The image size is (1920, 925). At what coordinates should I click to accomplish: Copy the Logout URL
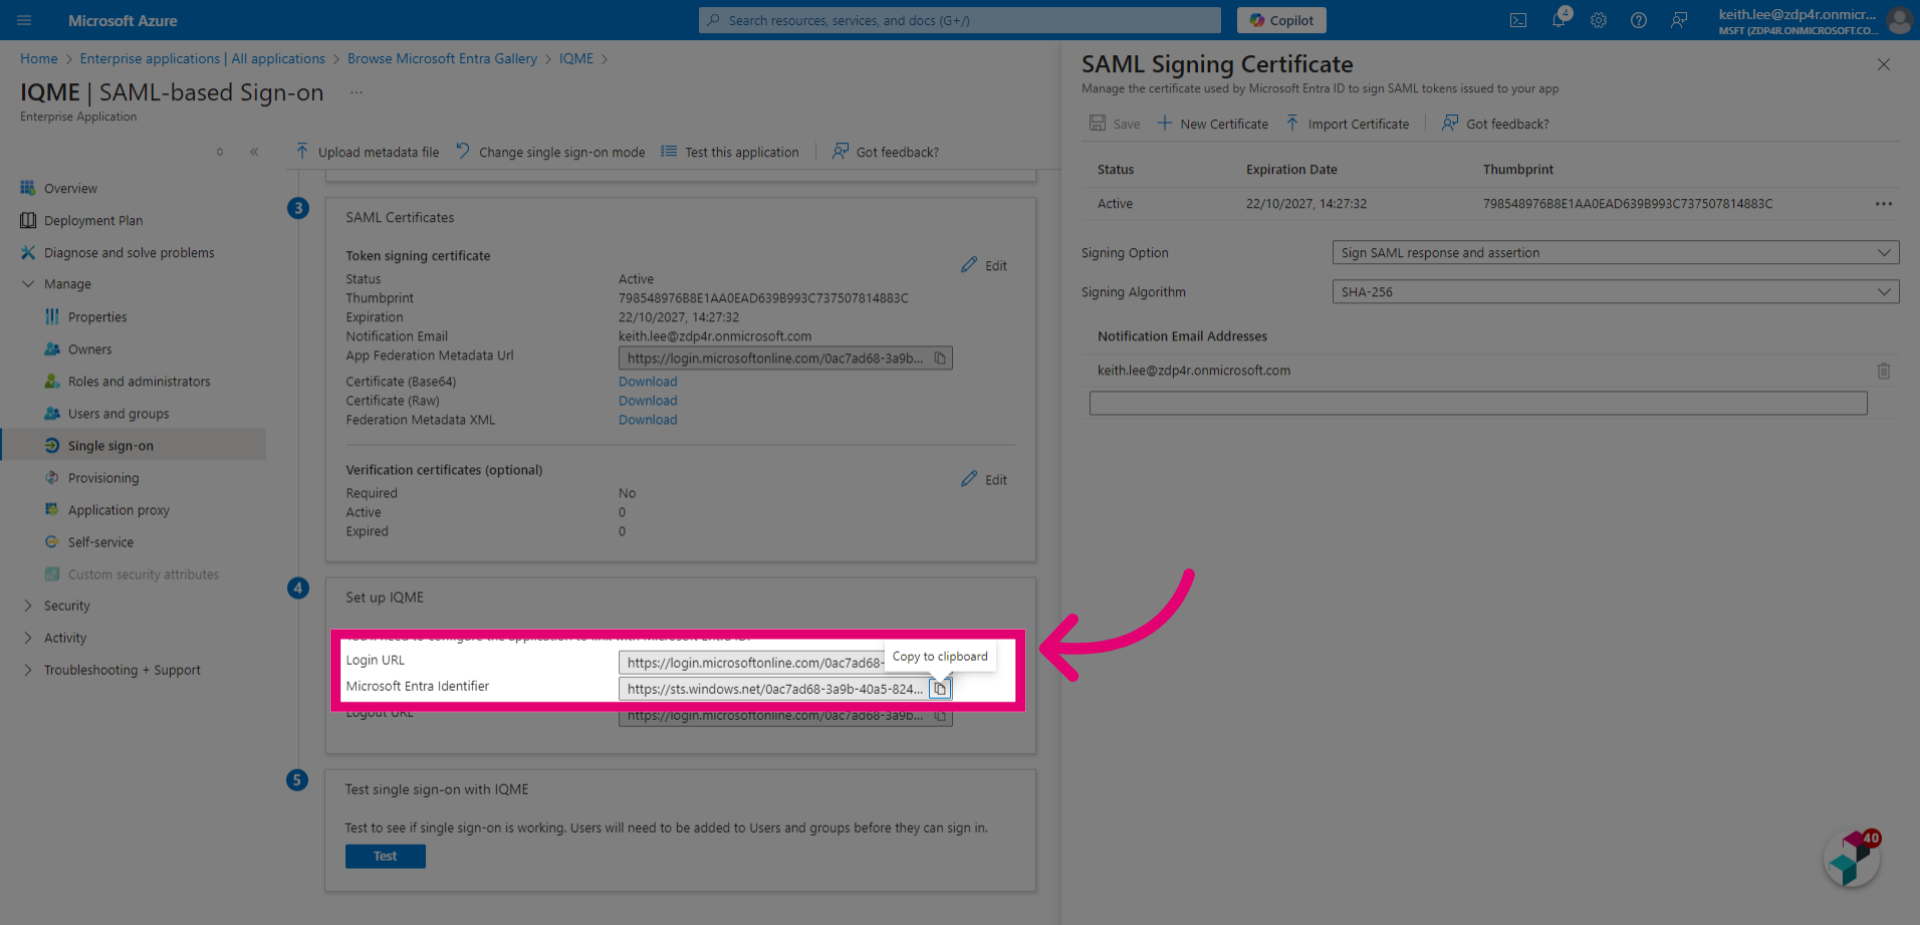coord(940,716)
